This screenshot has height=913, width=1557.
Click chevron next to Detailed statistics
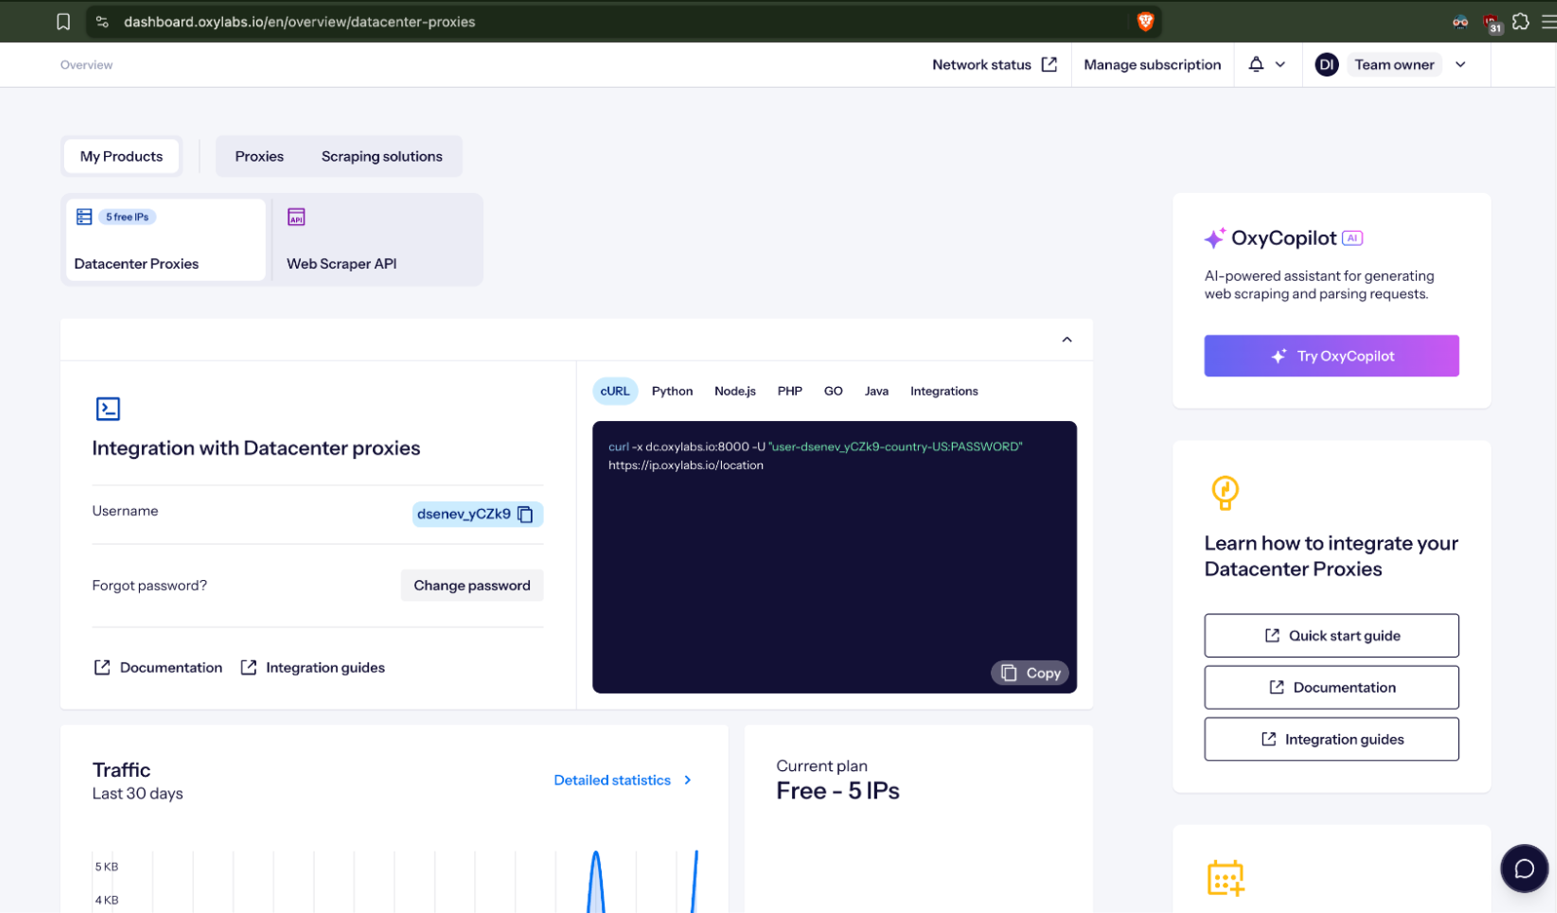688,780
